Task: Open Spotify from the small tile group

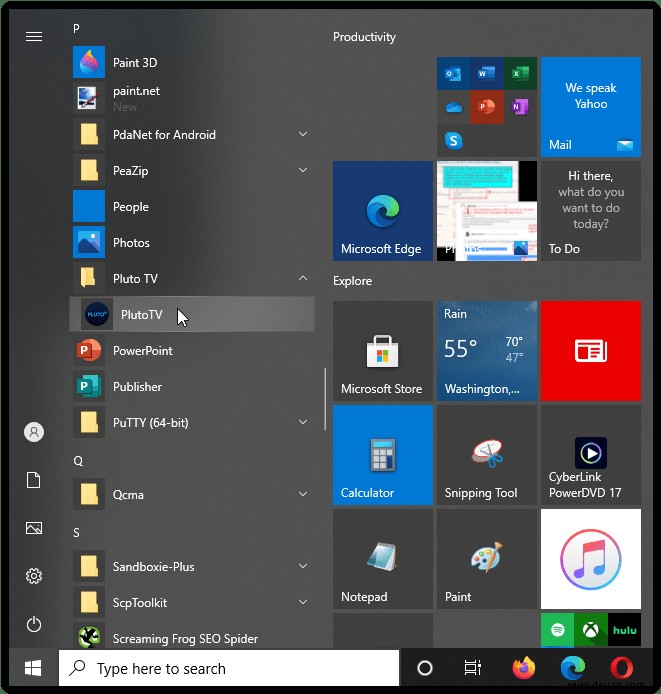Action: click(x=557, y=629)
